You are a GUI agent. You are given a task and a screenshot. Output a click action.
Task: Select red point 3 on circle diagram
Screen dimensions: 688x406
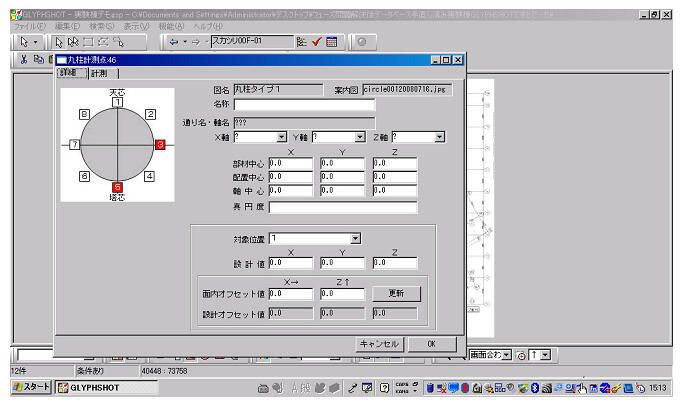click(x=160, y=145)
